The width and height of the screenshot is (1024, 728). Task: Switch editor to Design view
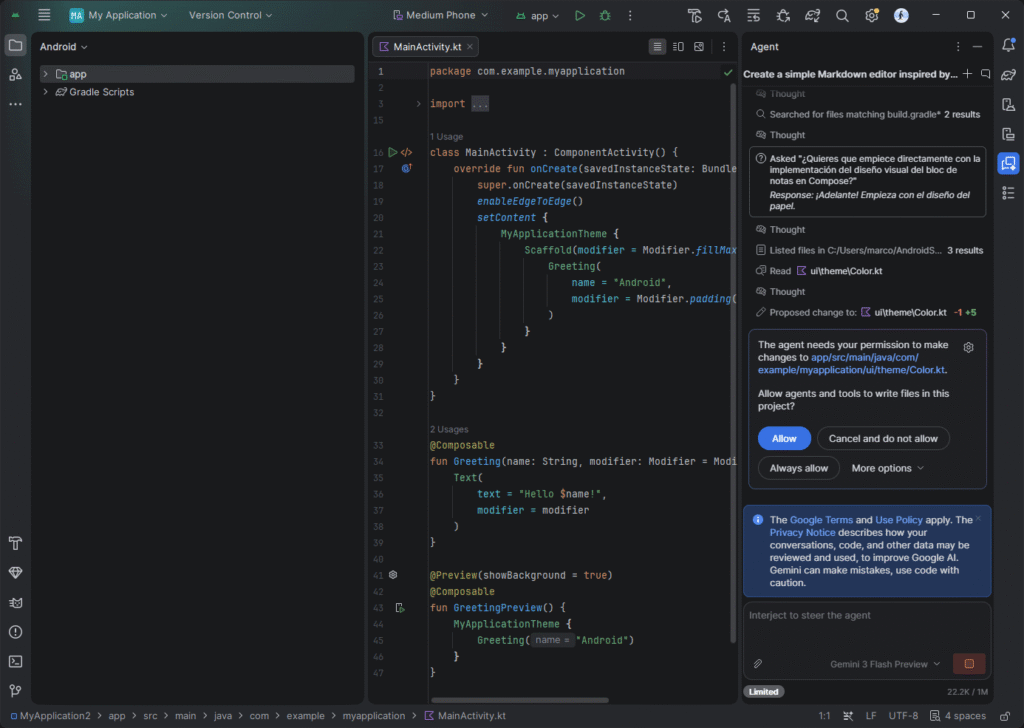699,46
